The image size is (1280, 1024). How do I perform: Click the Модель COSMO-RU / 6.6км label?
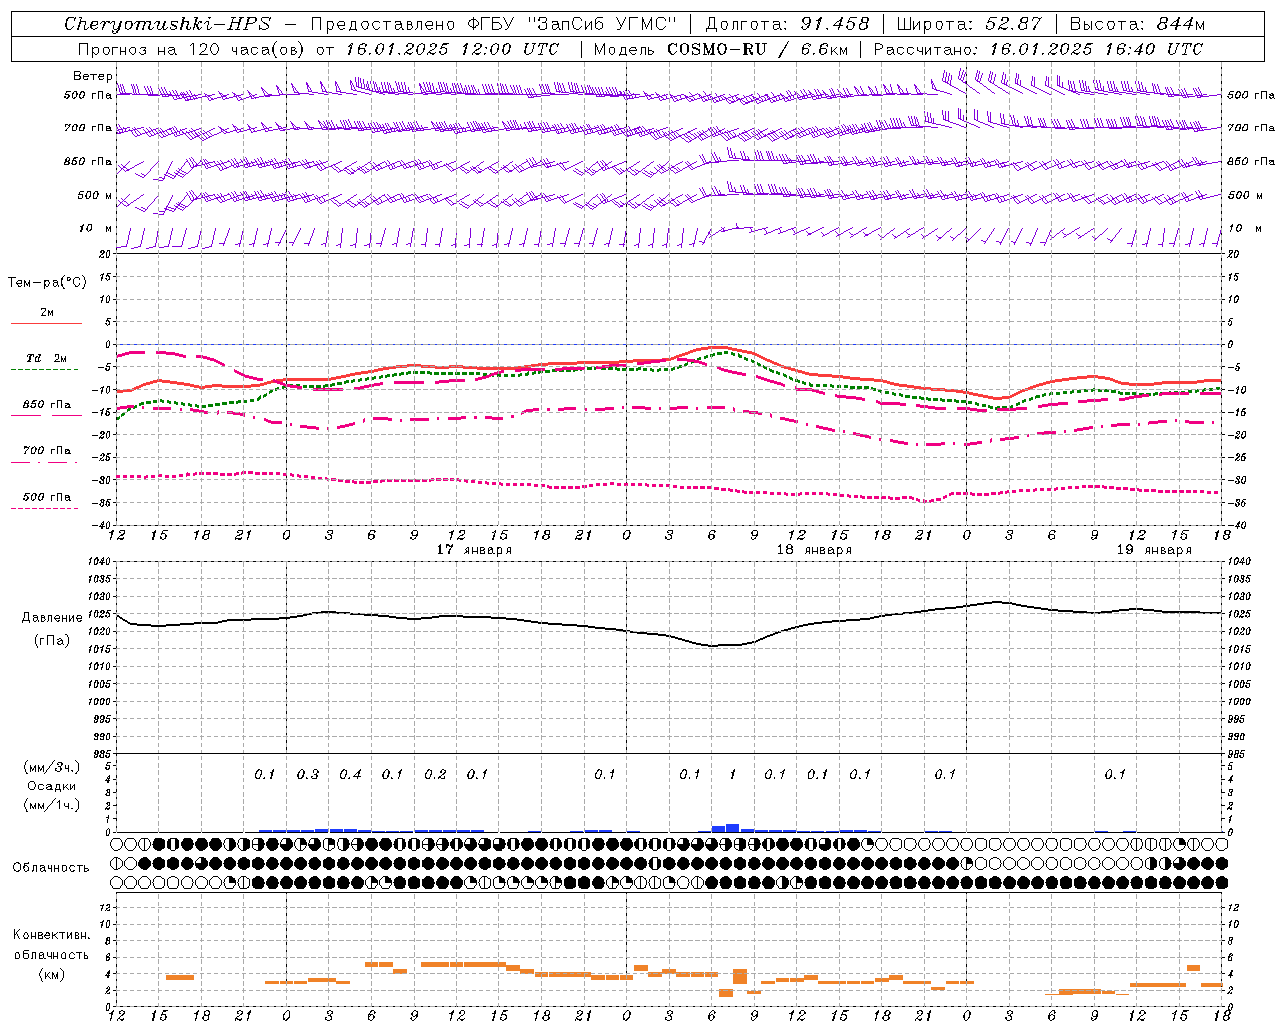[721, 49]
